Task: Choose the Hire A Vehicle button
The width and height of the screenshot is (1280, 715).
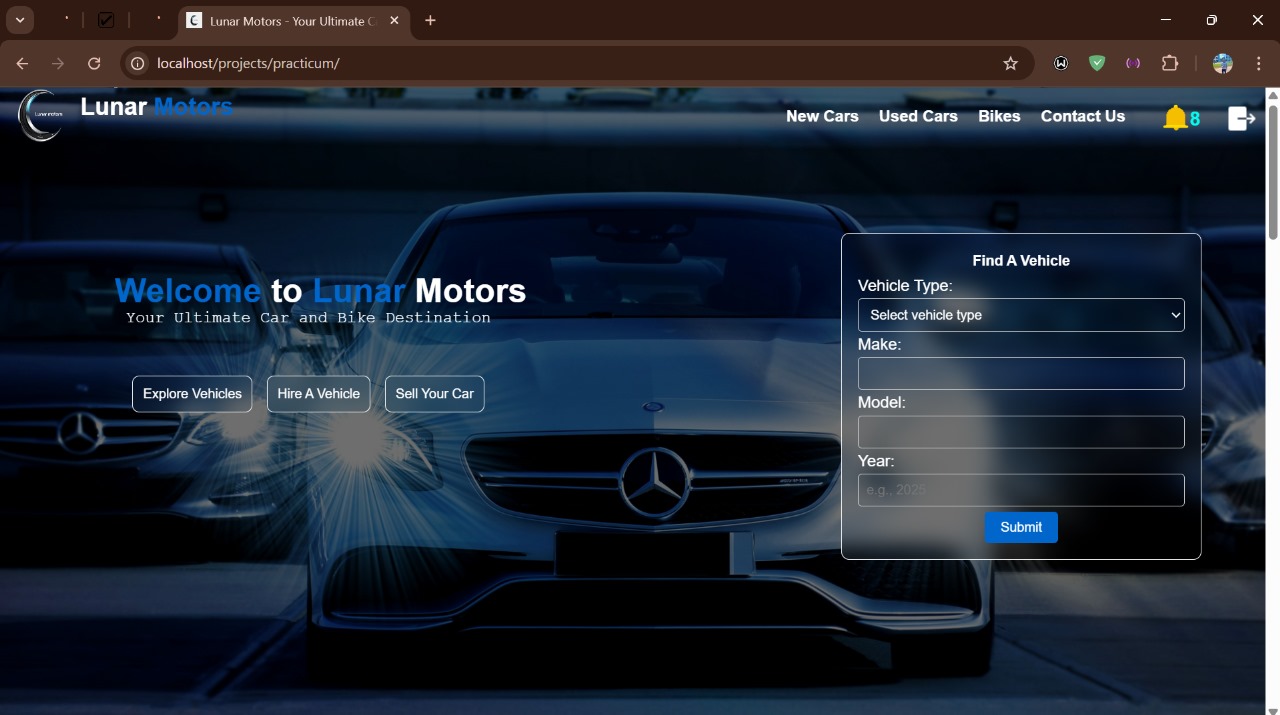Action: (x=318, y=394)
